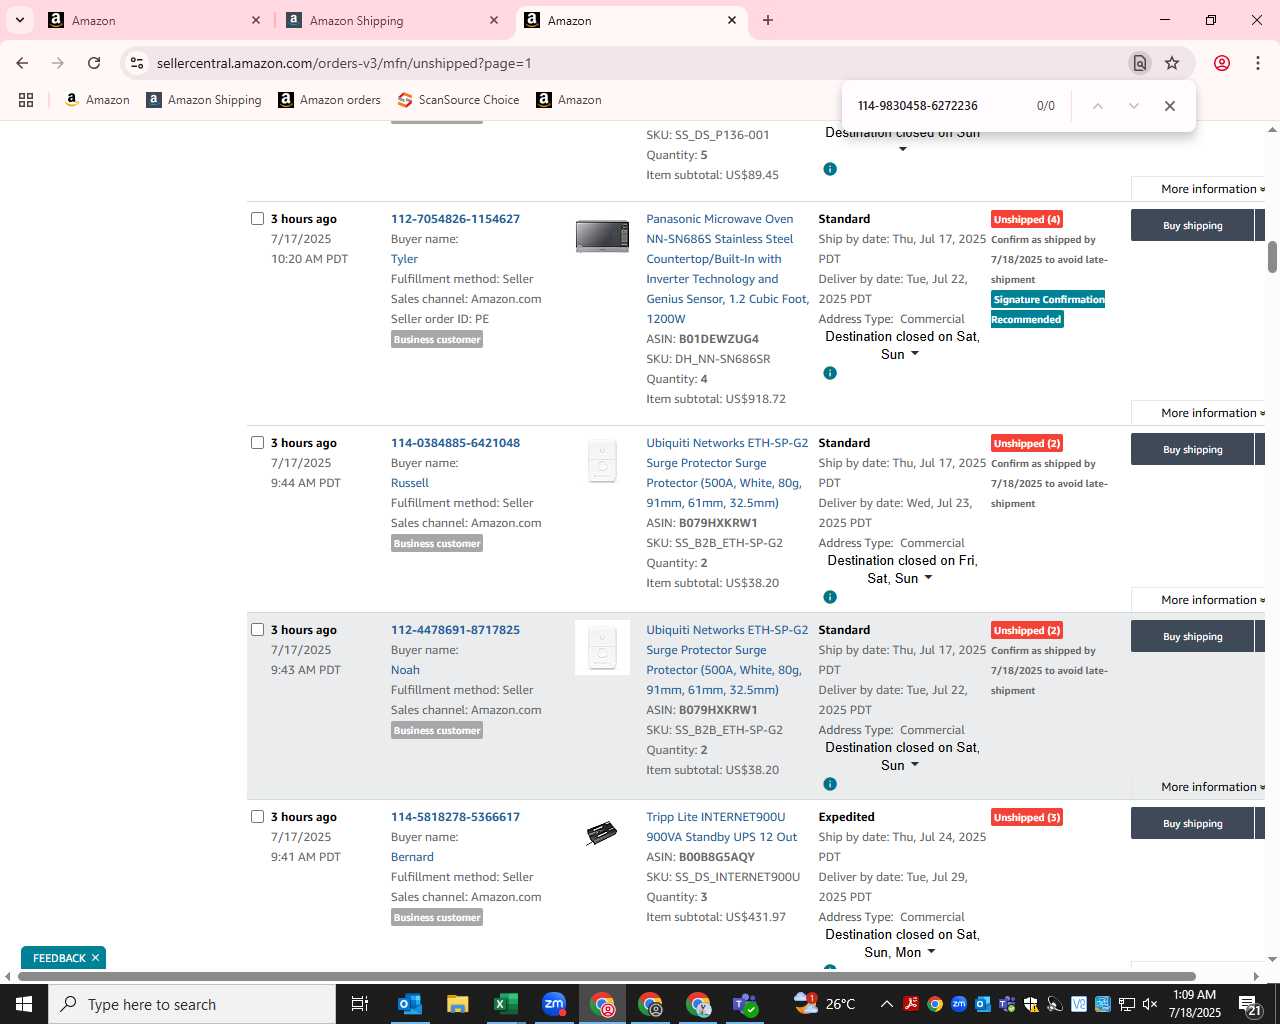Open Task View on the taskbar

coord(360,1004)
